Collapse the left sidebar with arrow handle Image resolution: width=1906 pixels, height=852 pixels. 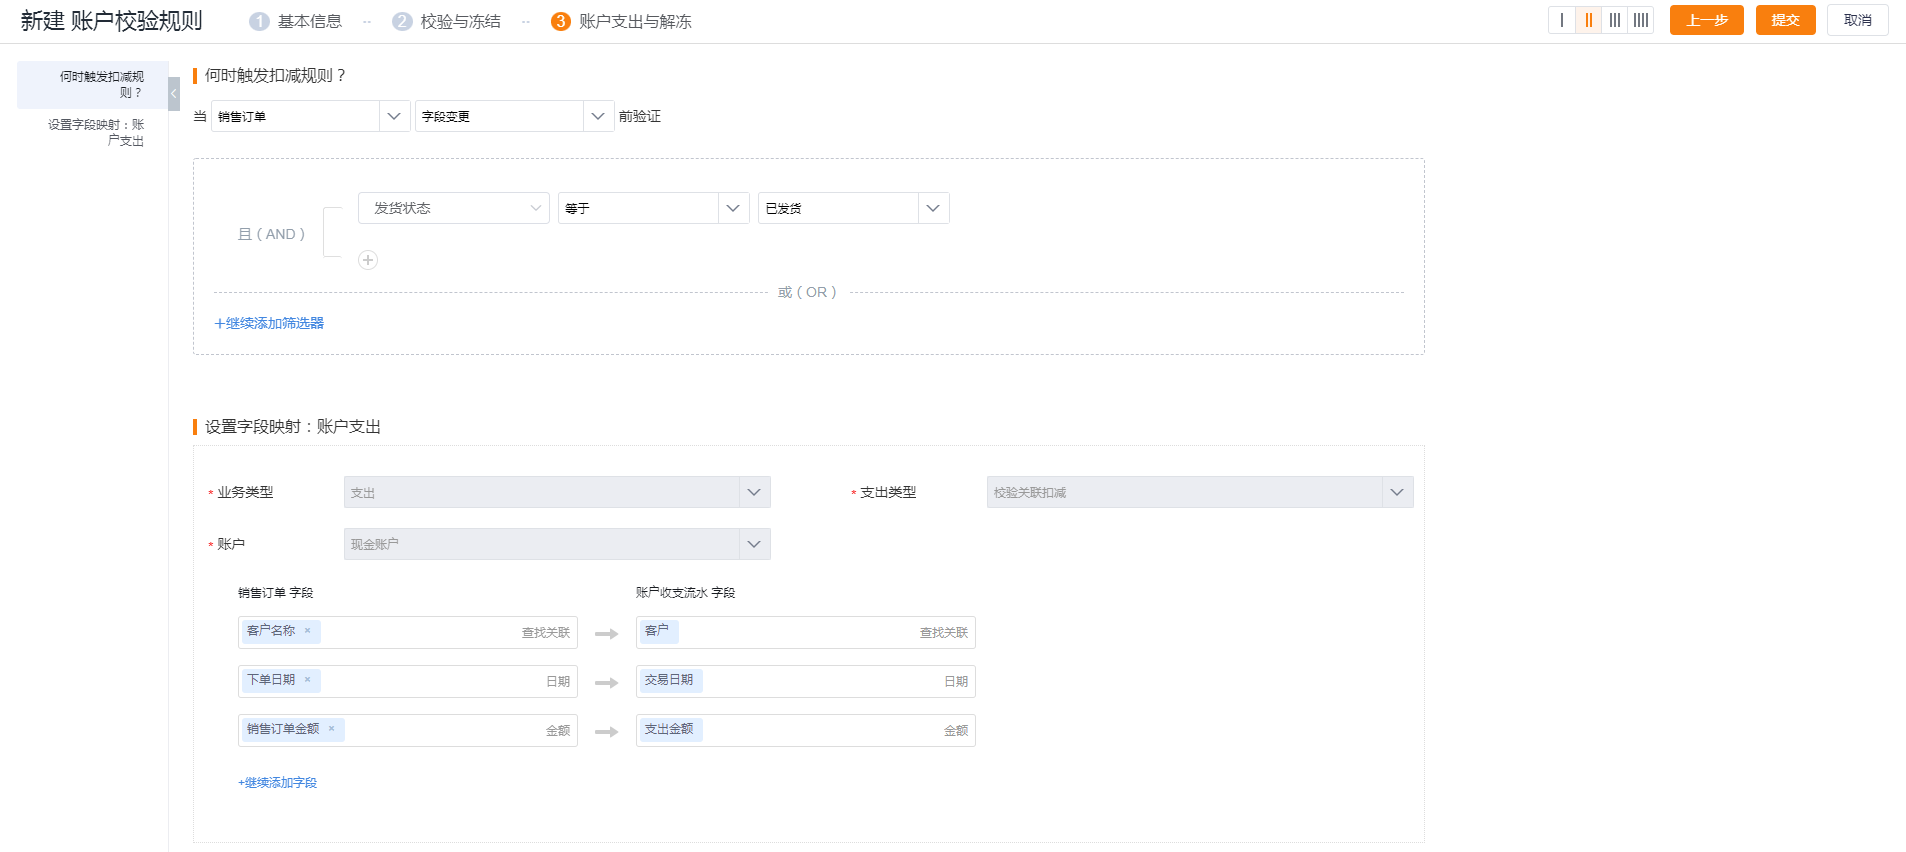click(174, 93)
